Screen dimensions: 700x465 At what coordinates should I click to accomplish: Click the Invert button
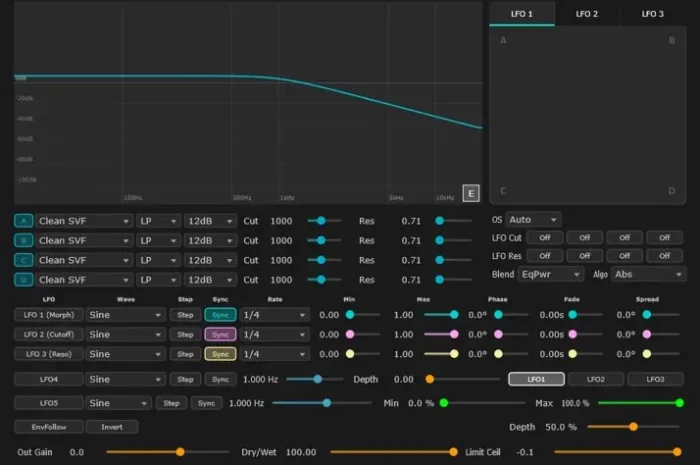pos(112,427)
